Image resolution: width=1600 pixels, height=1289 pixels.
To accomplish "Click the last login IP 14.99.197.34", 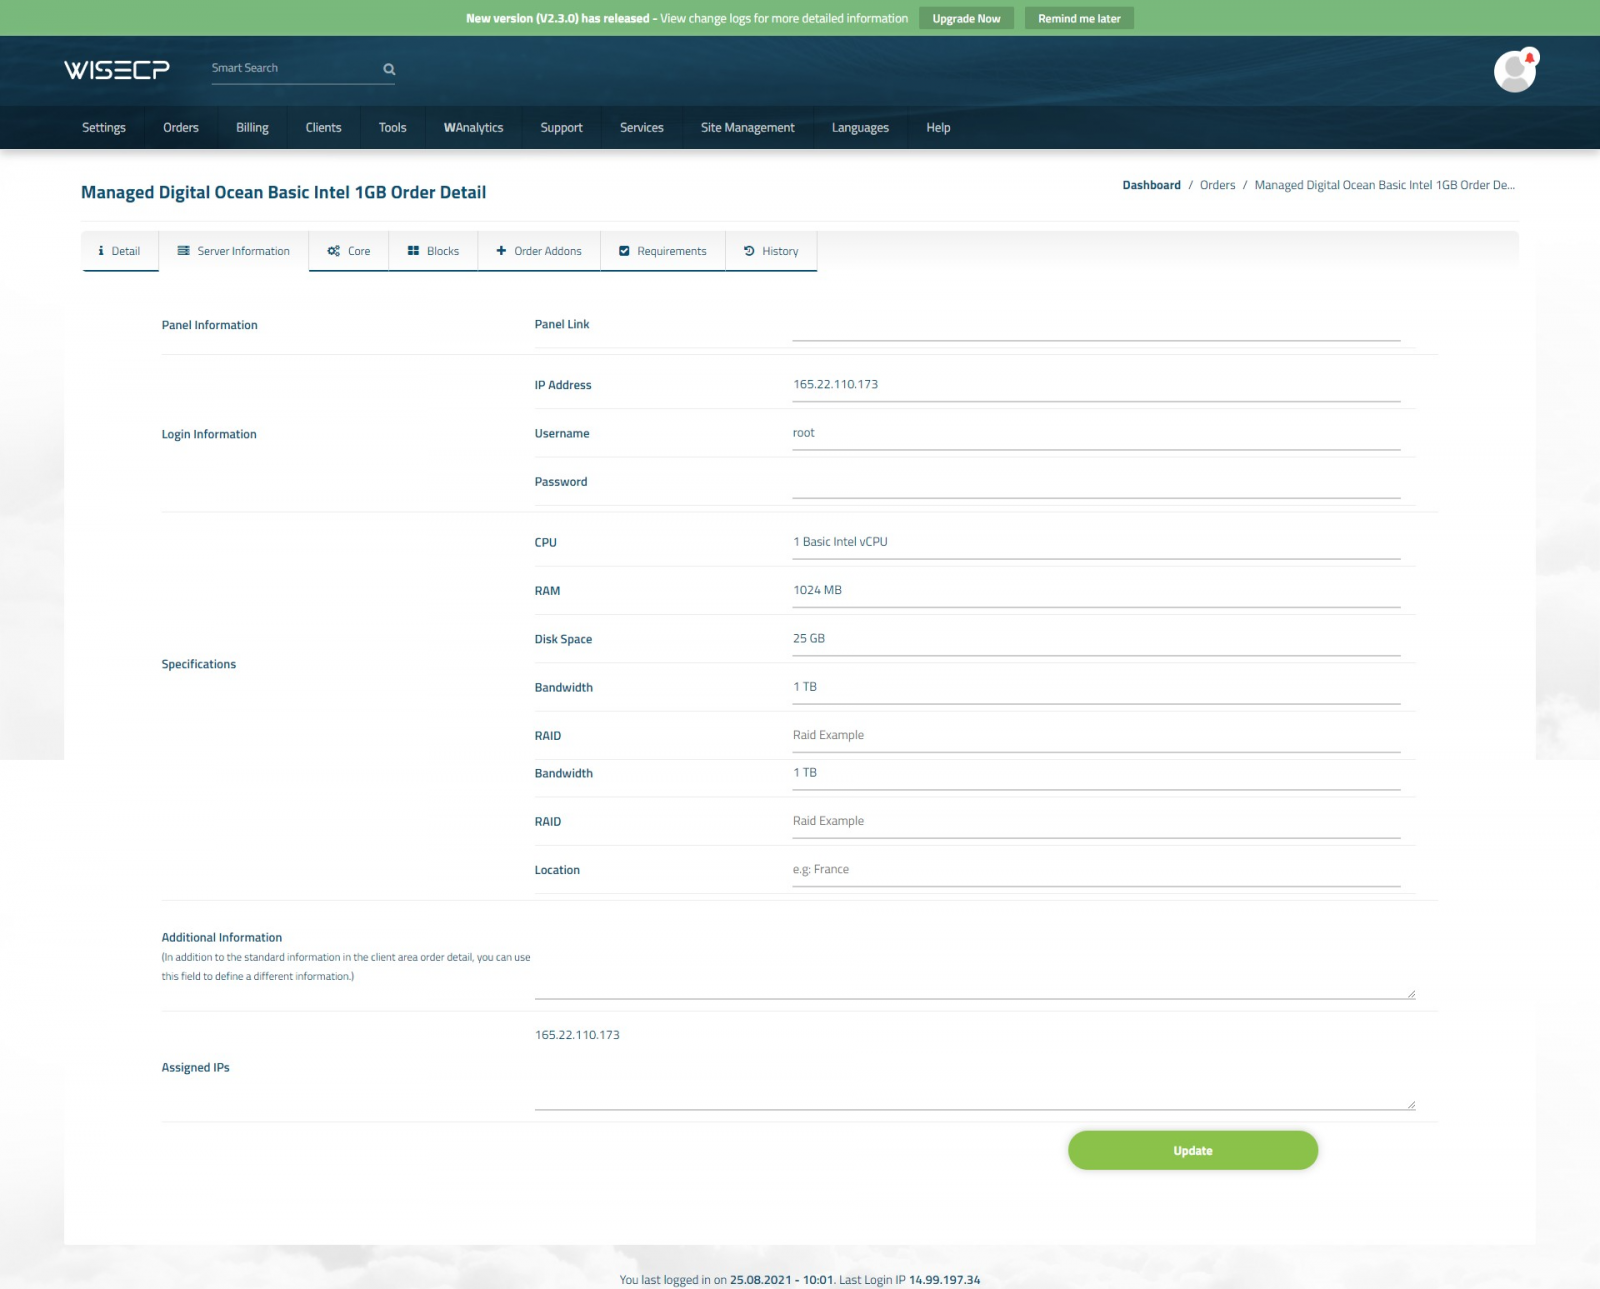I will pos(944,1280).
